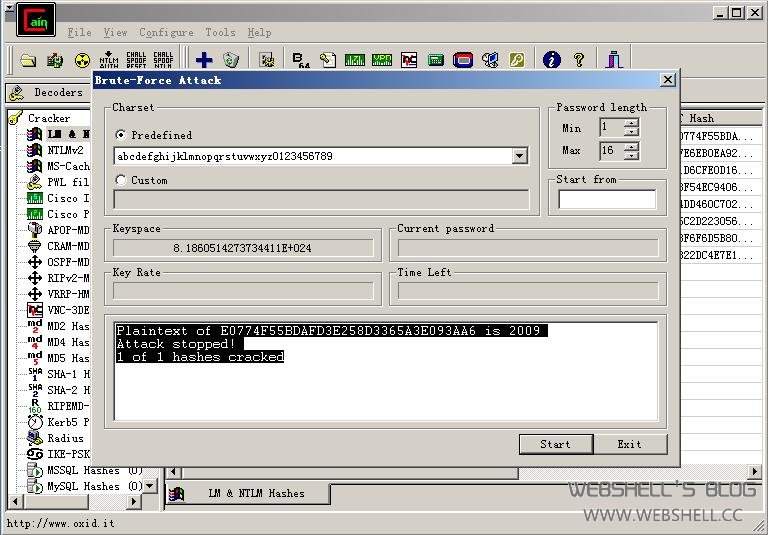Open the Base64 password decoder tool
Image resolution: width=768 pixels, height=535 pixels.
[x=301, y=60]
